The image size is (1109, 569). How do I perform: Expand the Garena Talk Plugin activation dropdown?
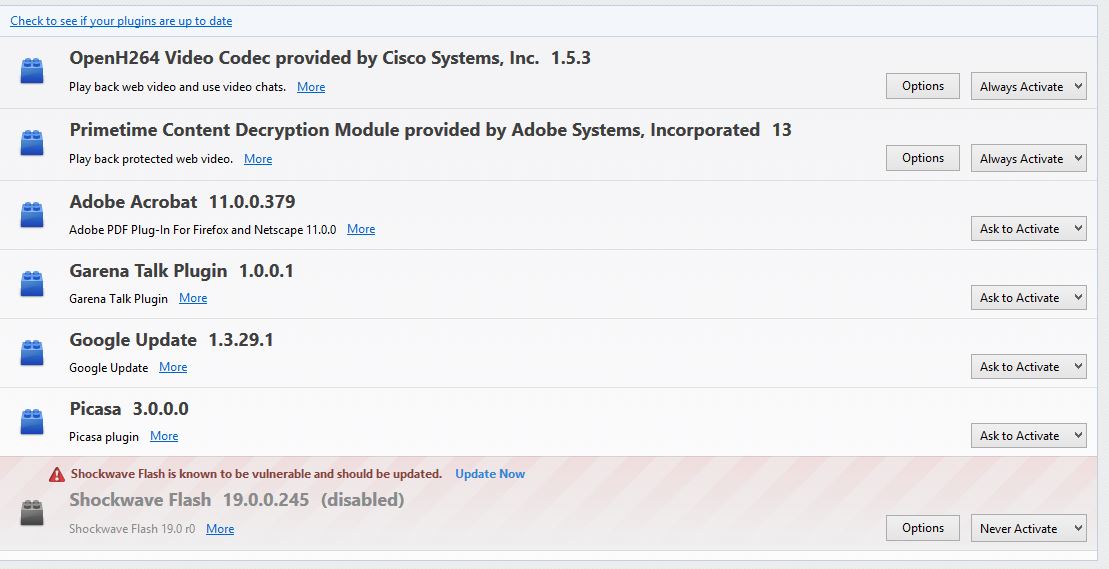click(1028, 298)
